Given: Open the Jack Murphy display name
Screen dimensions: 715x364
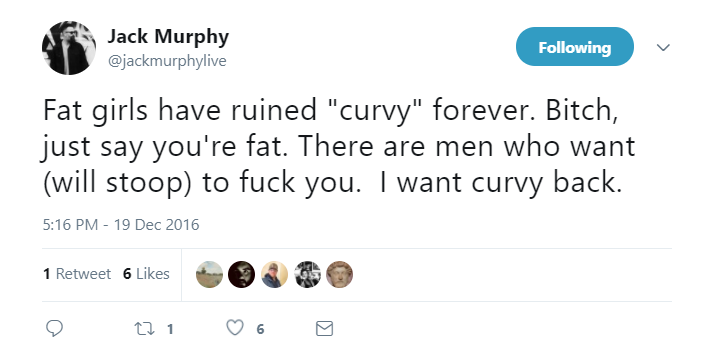Looking at the screenshot, I should pos(168,36).
